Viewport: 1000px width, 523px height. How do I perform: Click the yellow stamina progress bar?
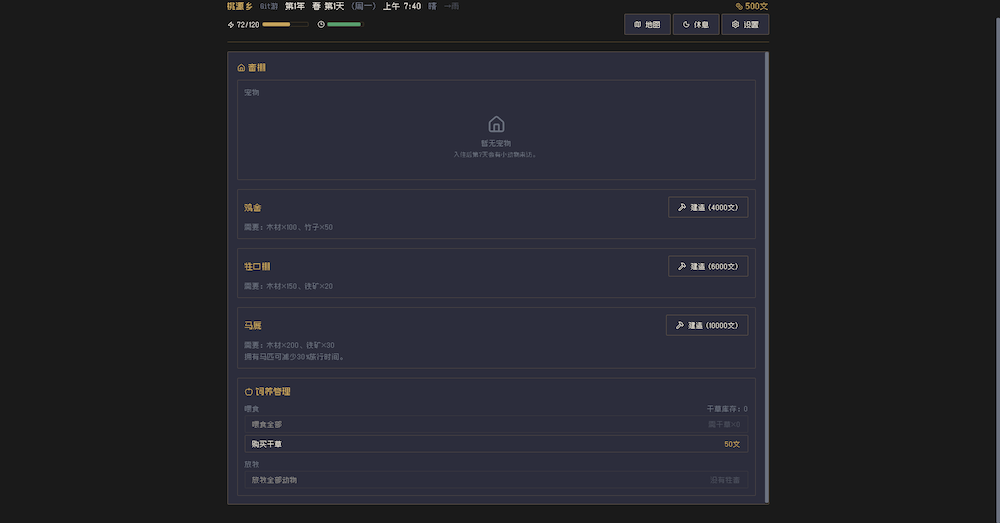(285, 24)
